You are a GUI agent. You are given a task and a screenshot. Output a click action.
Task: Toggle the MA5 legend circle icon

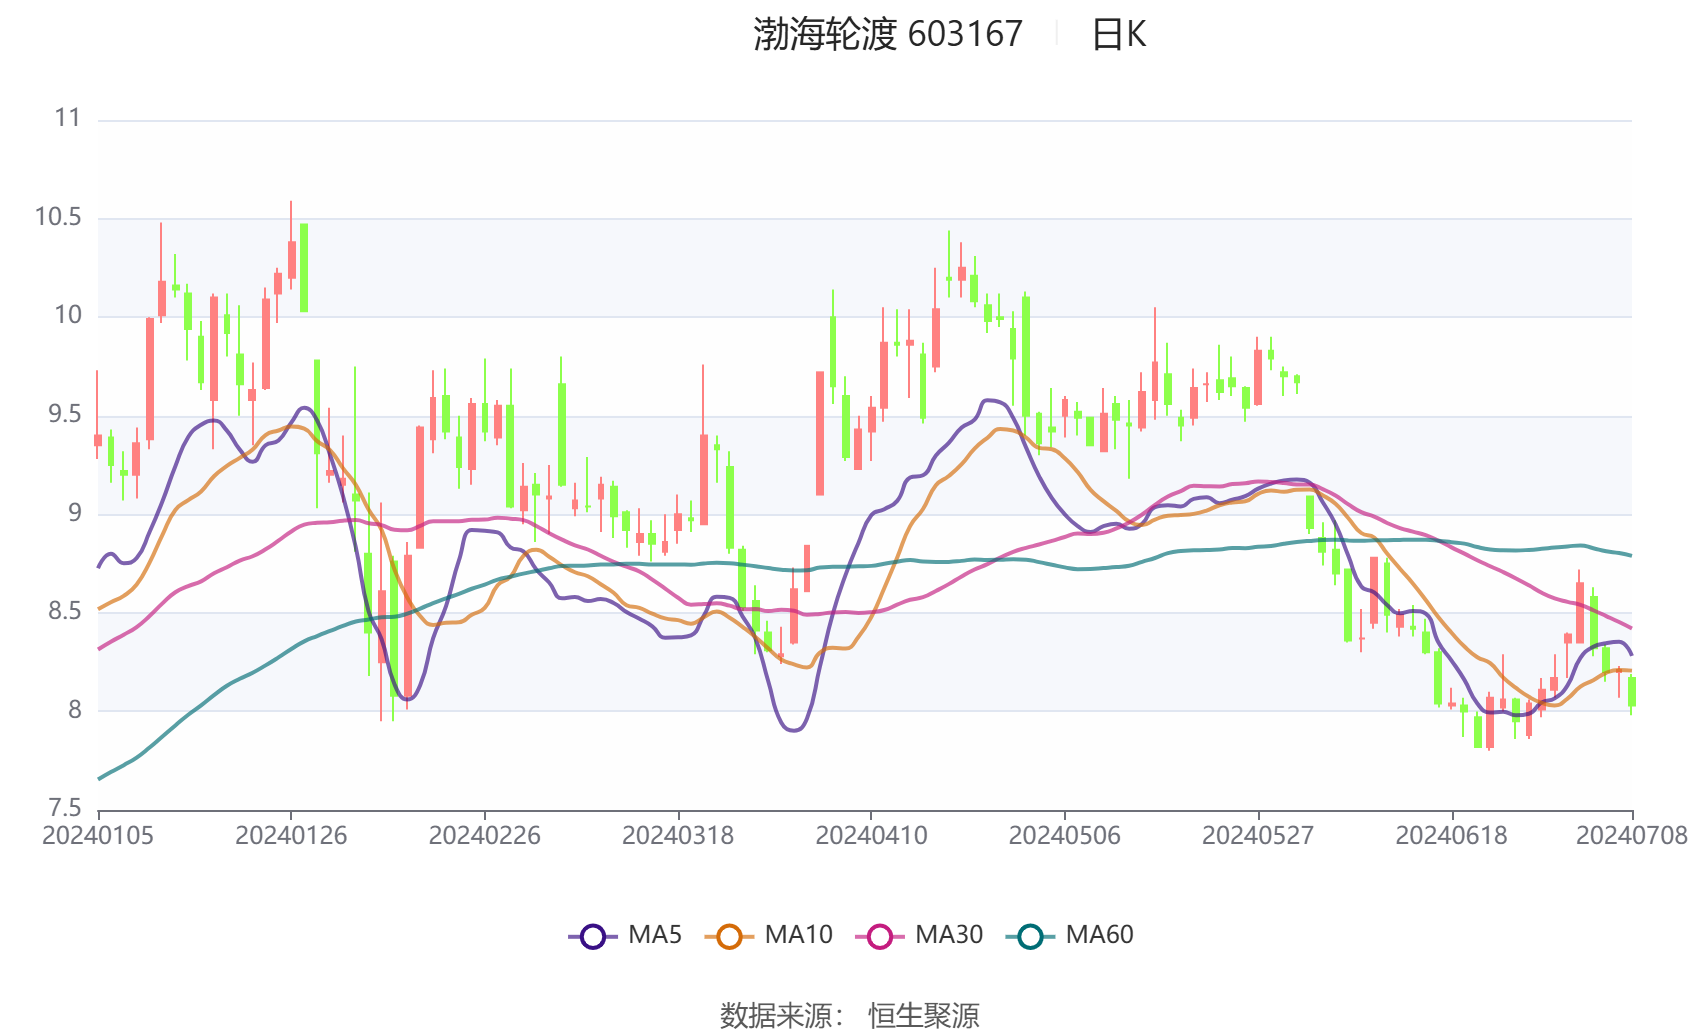tap(593, 937)
